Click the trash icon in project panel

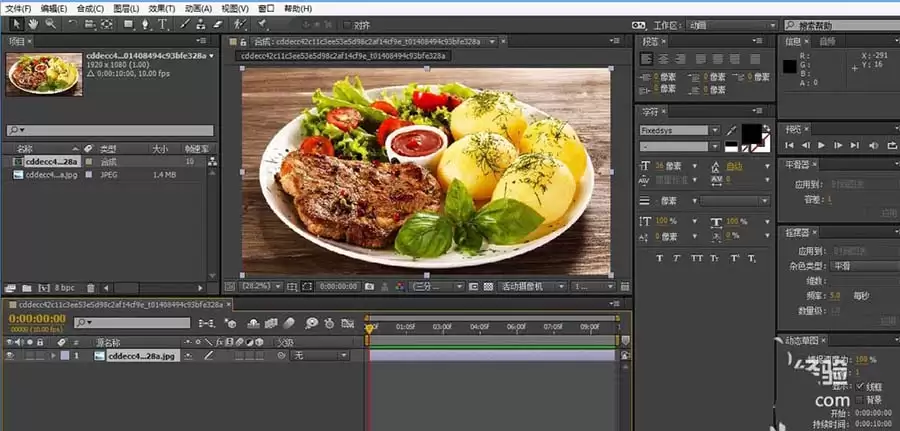click(x=91, y=288)
